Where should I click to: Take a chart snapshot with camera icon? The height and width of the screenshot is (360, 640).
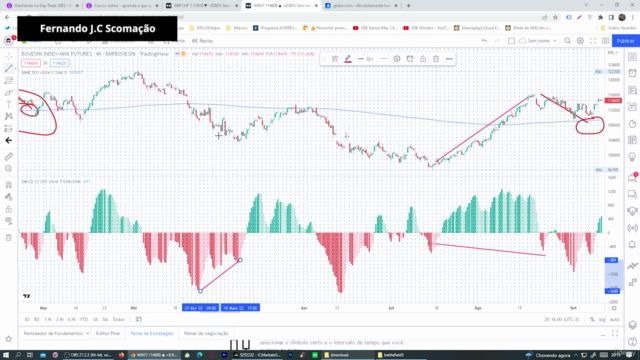[x=605, y=41]
